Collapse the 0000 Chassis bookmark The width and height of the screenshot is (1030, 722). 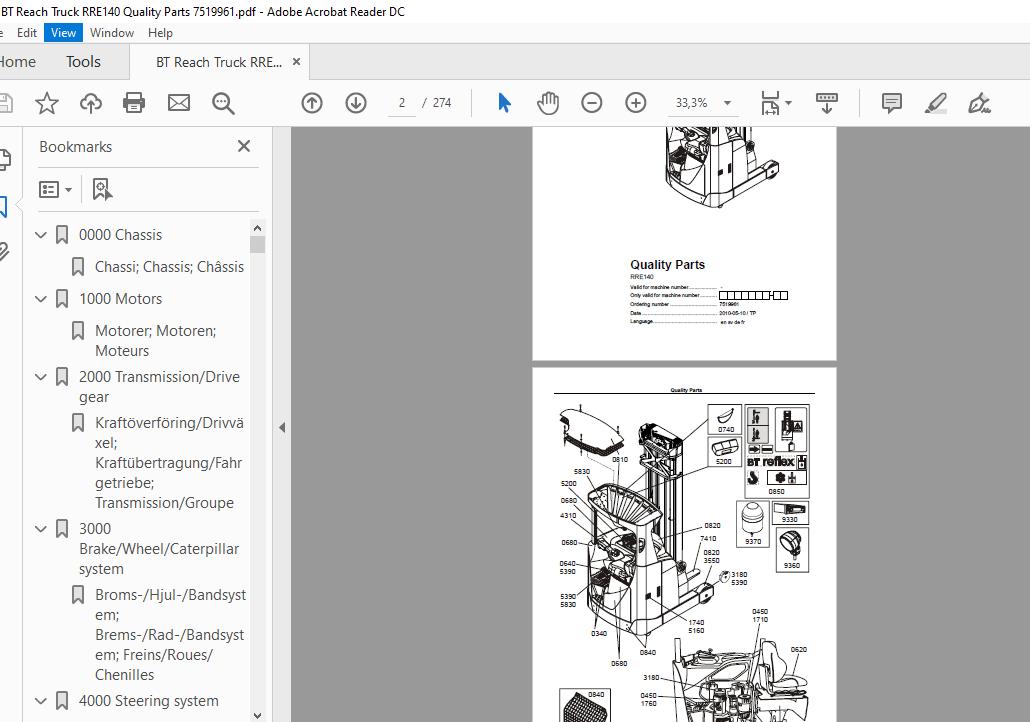point(41,235)
